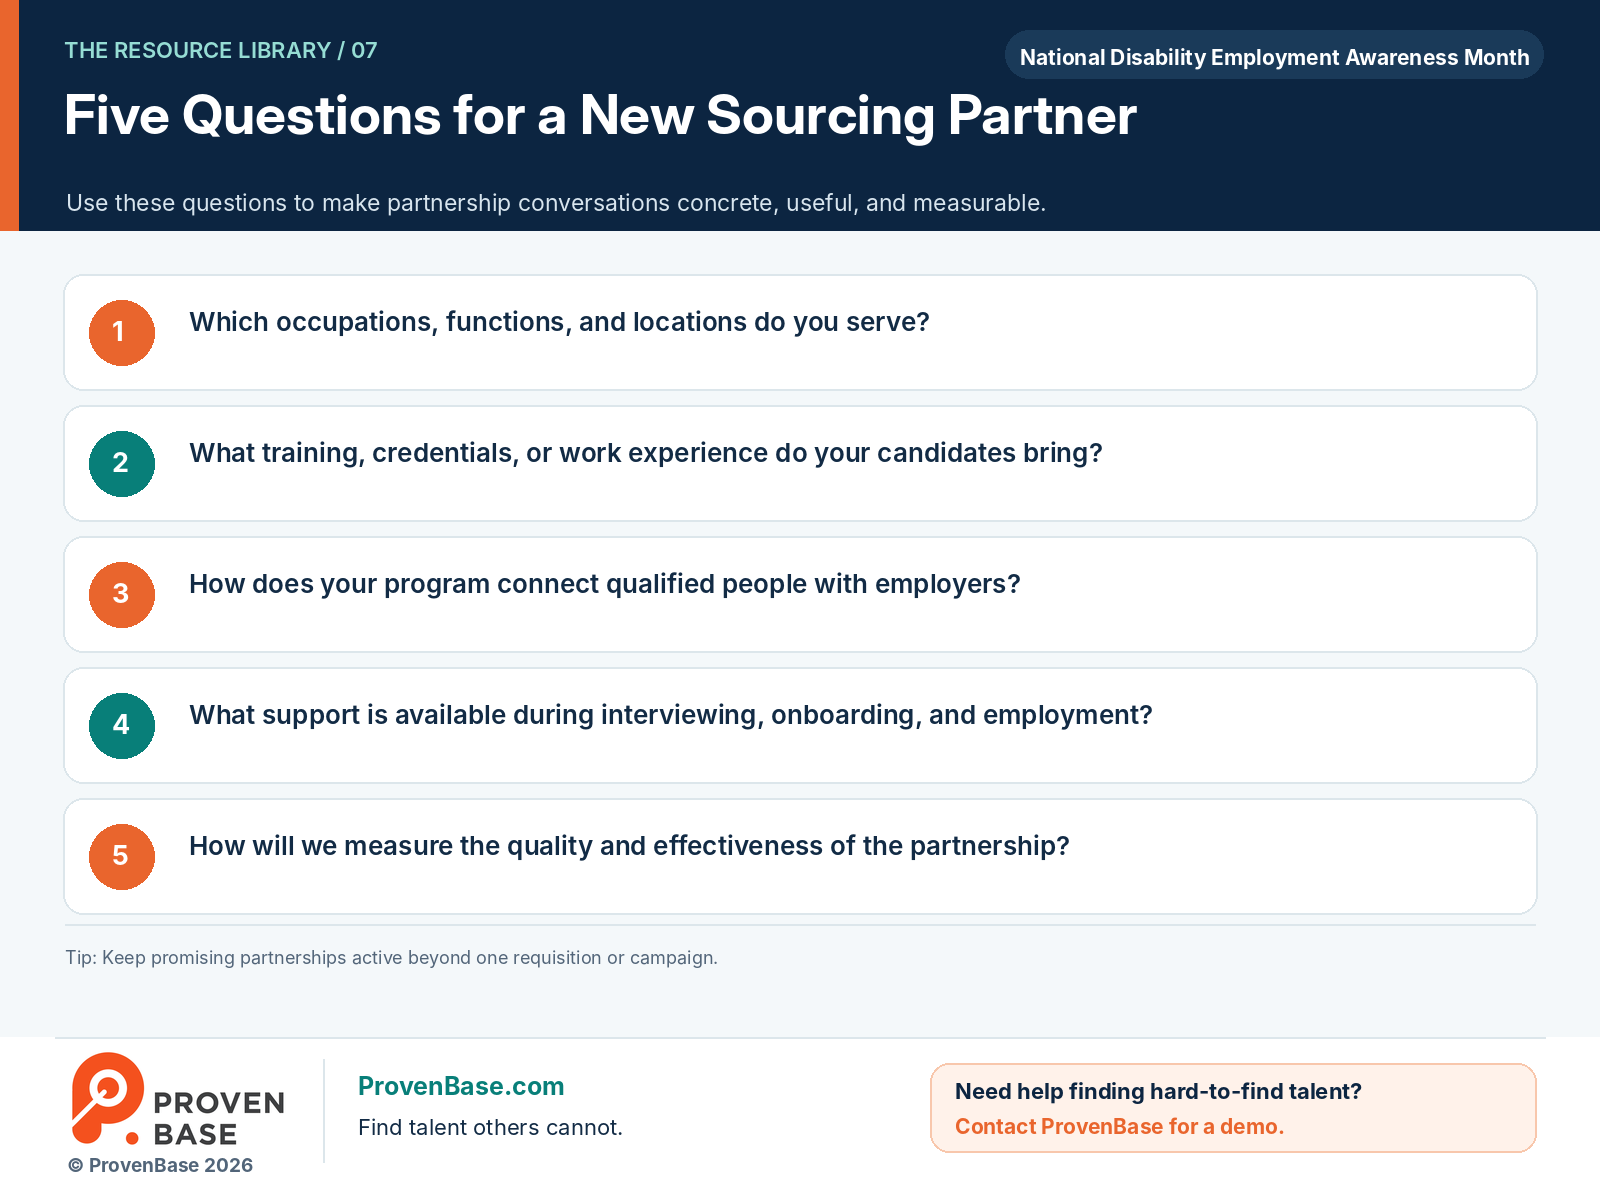
Task: Select 'What support is available during interviewing' question
Action: 800,726
